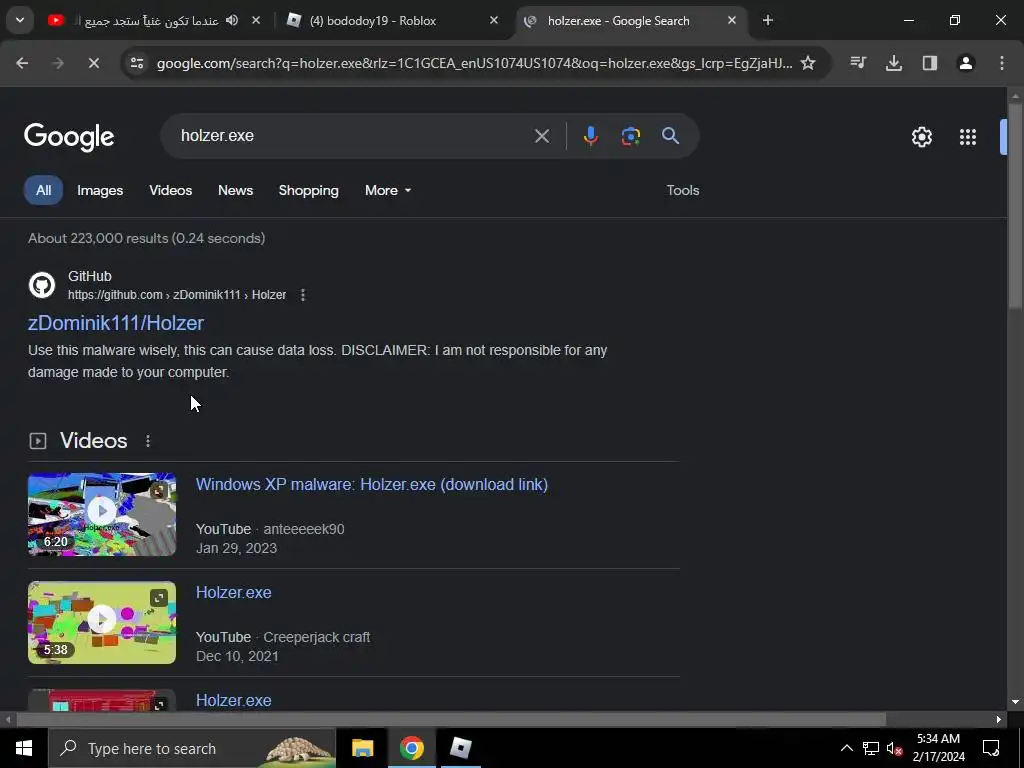Open the Chrome profile icon
Viewport: 1024px width, 768px height.
click(x=966, y=63)
